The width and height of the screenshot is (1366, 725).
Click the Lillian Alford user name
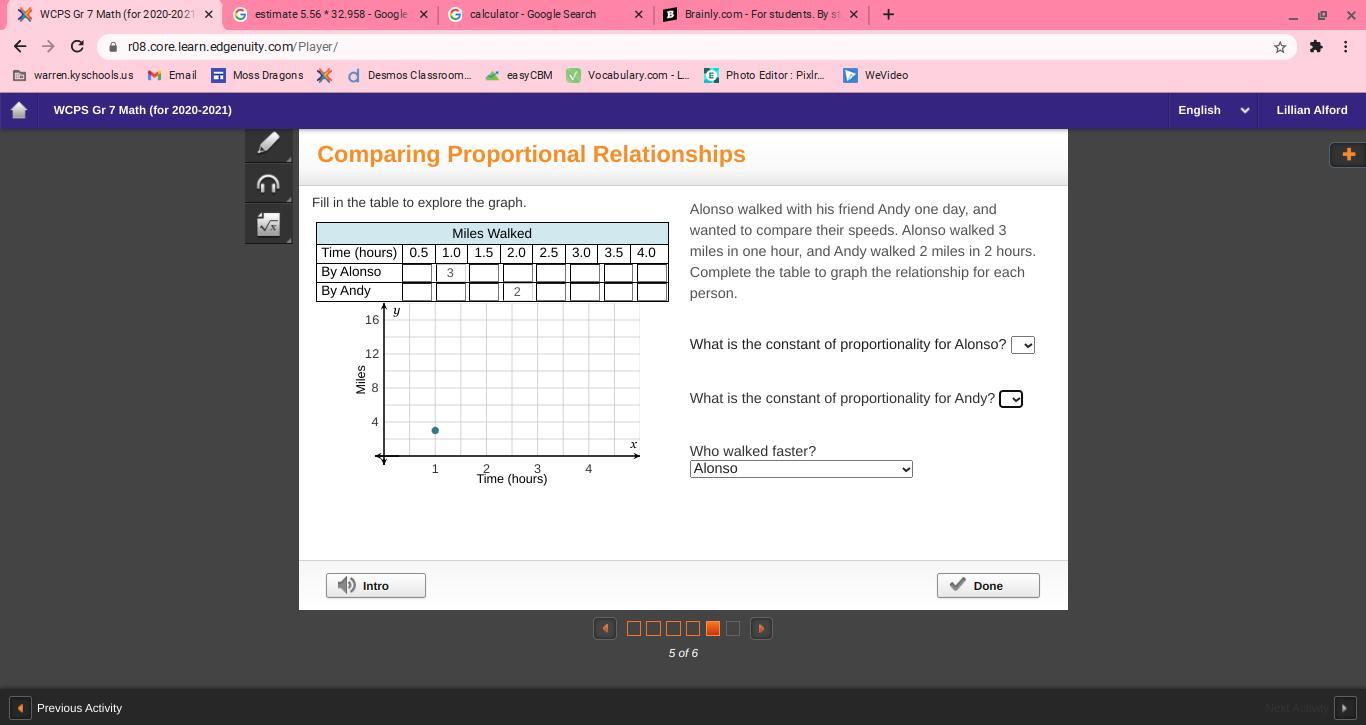click(1312, 110)
